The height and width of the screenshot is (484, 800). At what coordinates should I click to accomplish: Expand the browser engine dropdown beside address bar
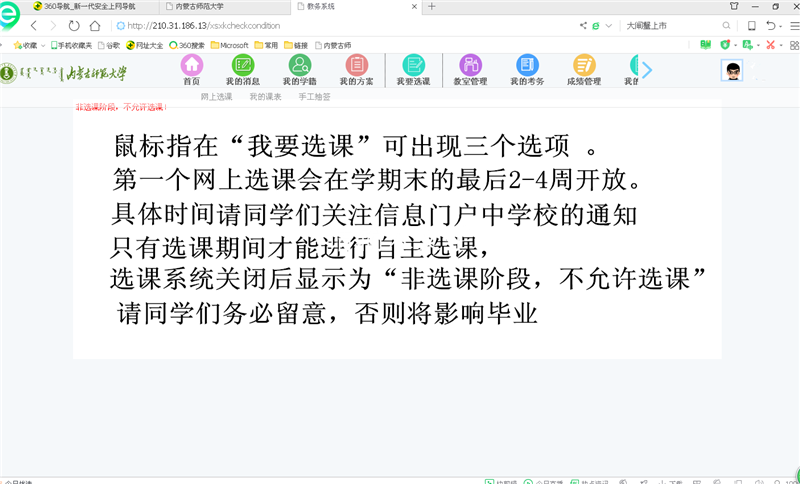(x=610, y=25)
